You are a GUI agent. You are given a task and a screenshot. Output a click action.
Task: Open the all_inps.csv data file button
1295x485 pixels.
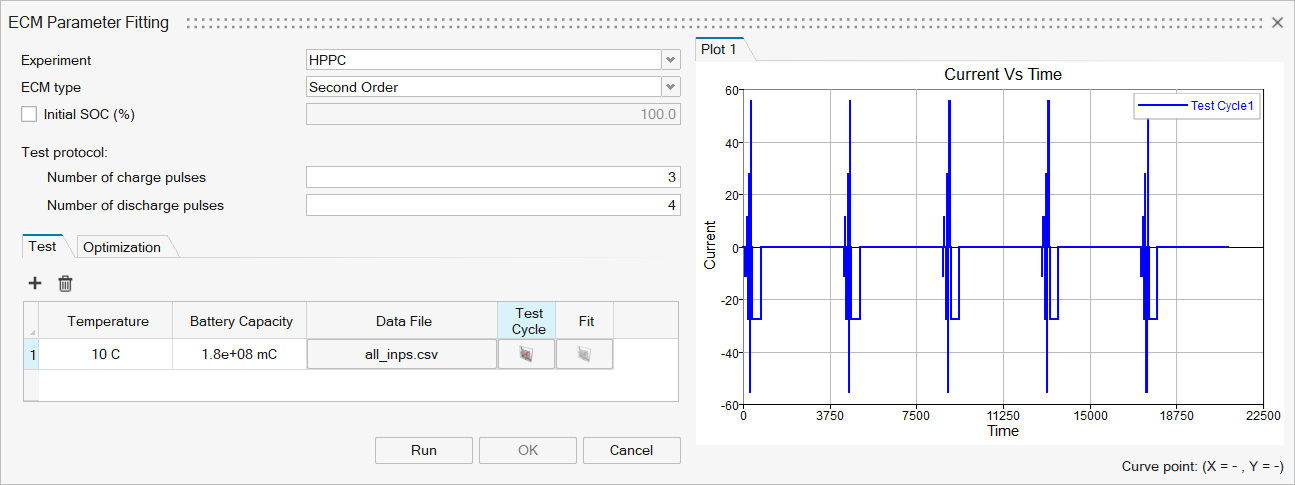click(401, 354)
